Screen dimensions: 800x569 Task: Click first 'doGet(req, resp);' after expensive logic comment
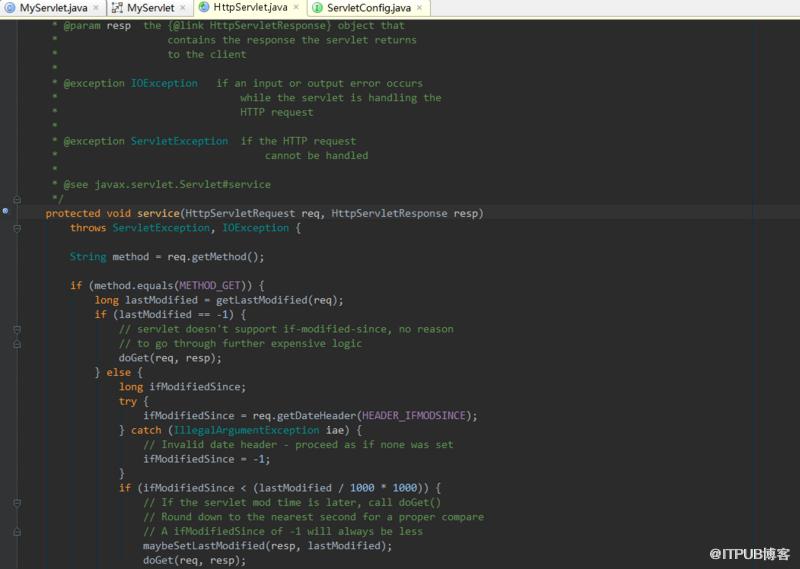pos(170,358)
